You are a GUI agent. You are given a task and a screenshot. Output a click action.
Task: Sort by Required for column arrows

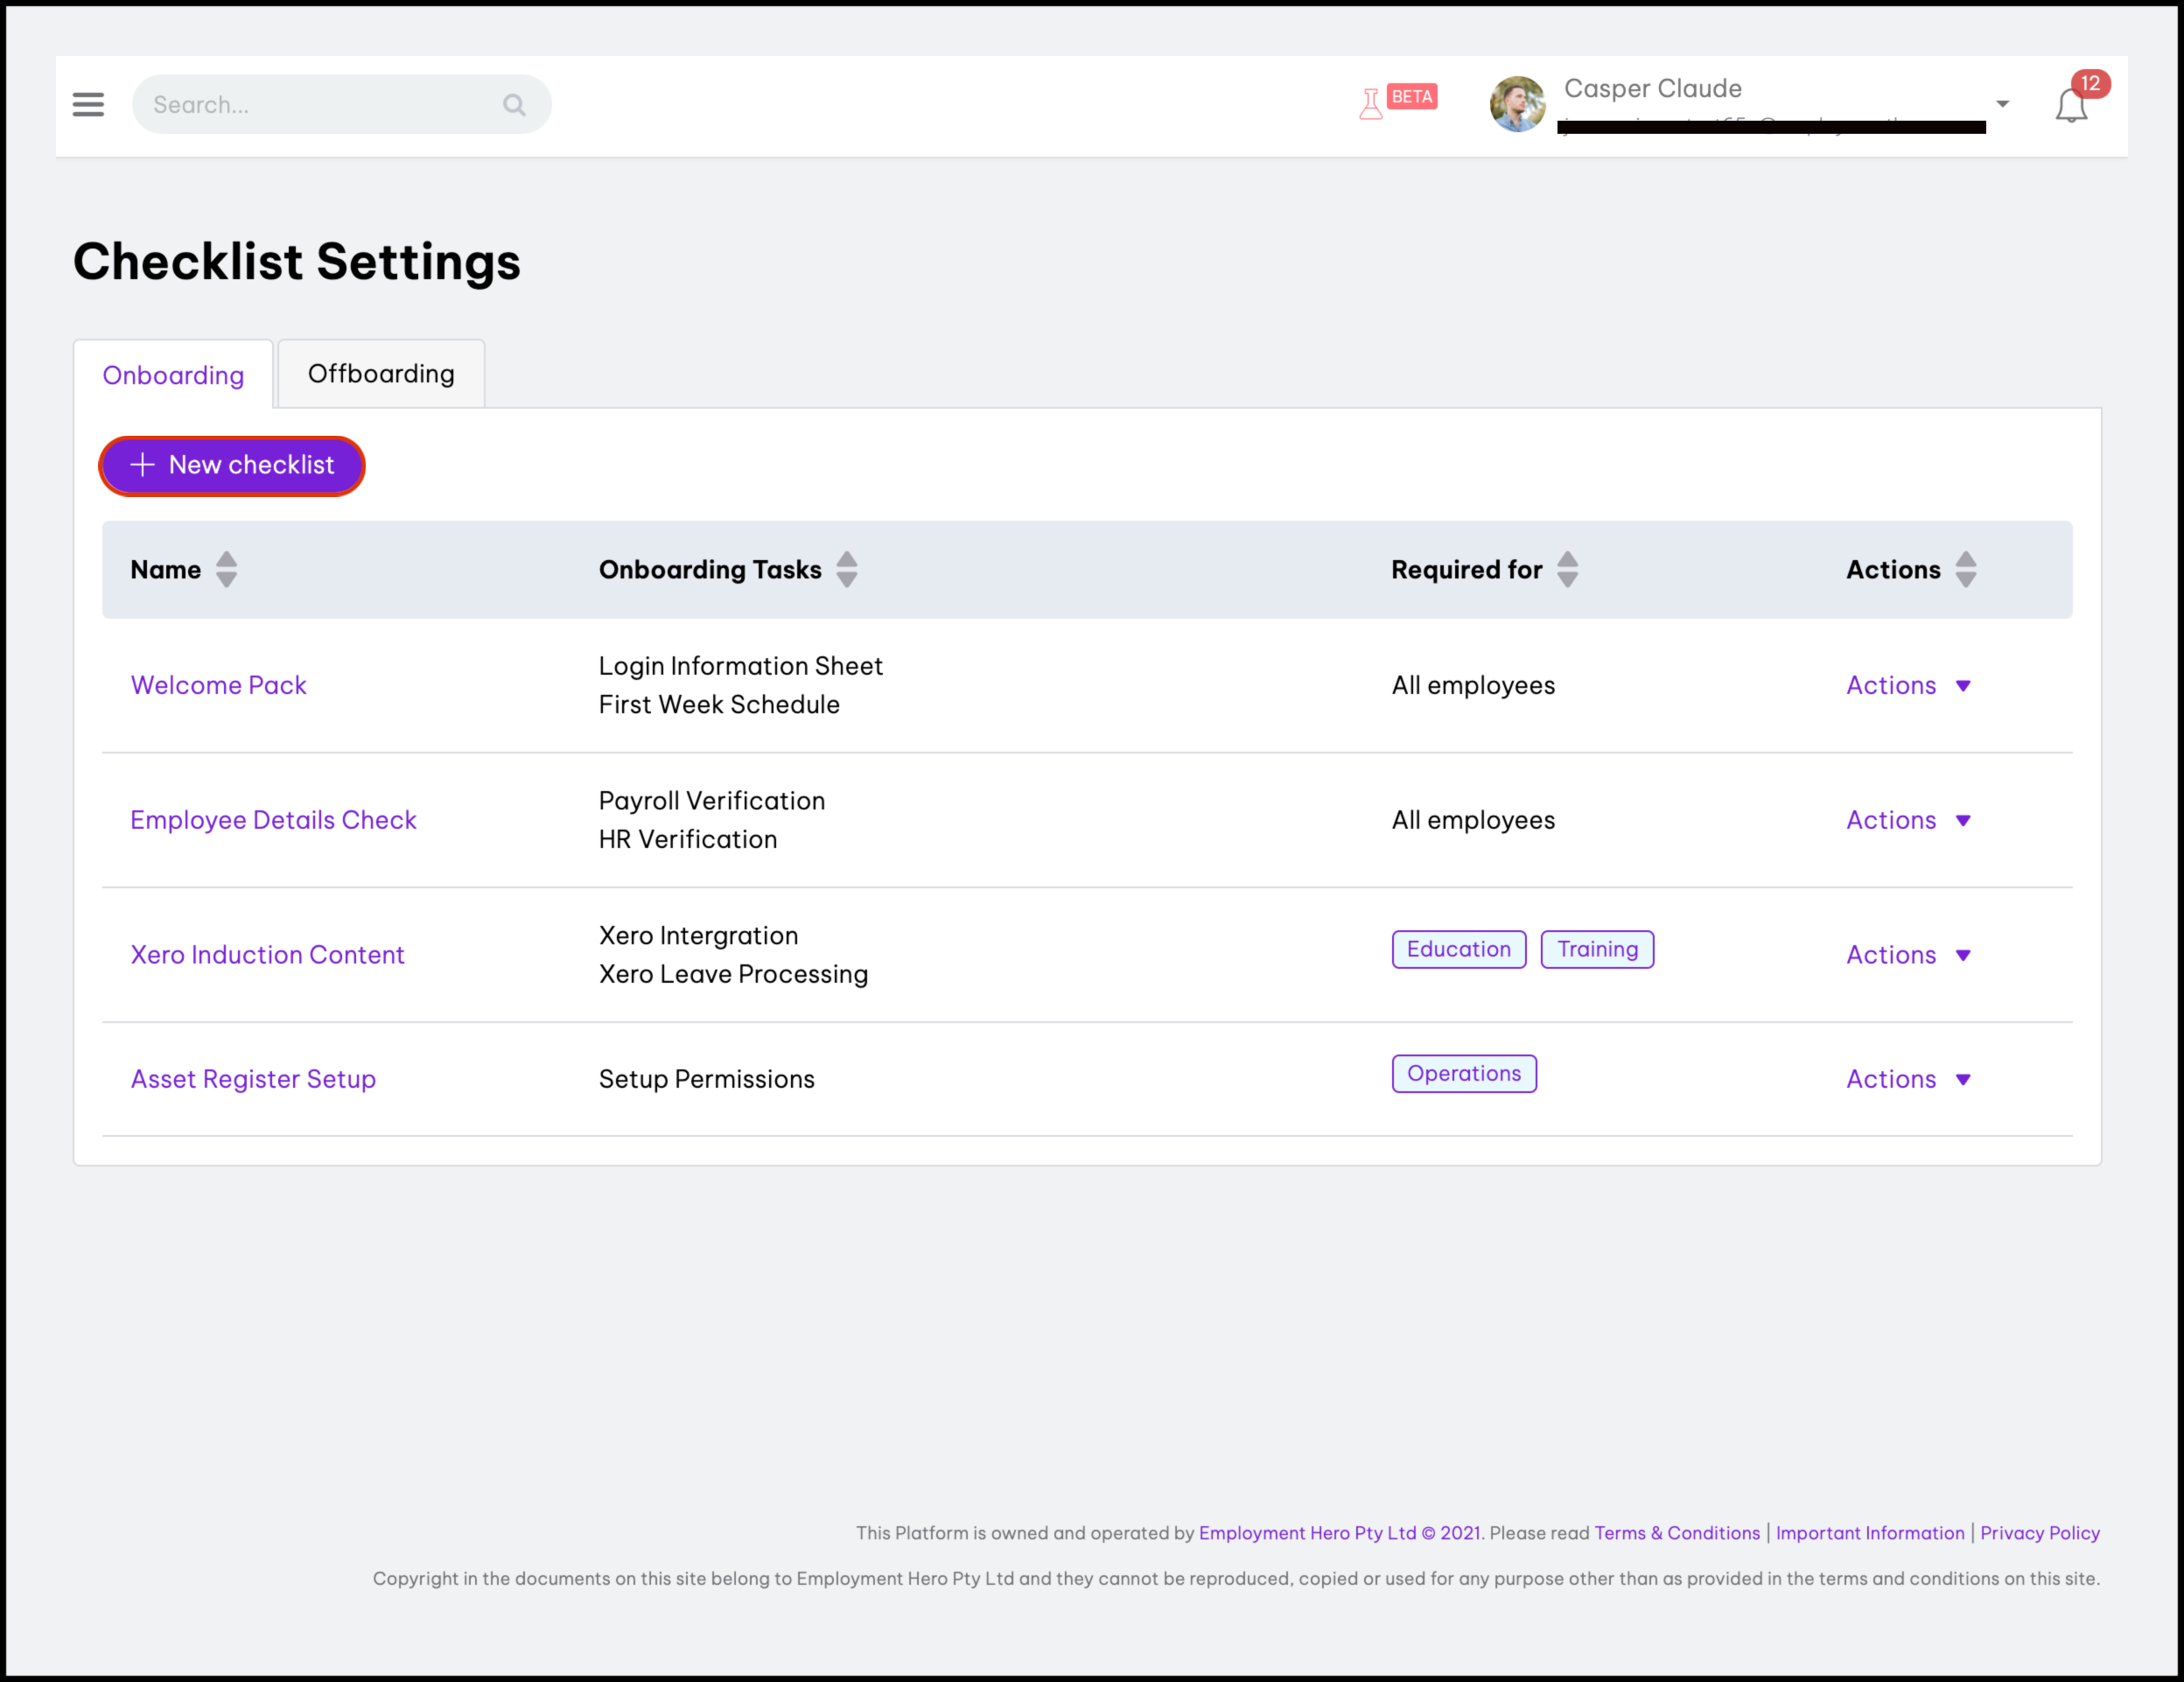click(1567, 569)
